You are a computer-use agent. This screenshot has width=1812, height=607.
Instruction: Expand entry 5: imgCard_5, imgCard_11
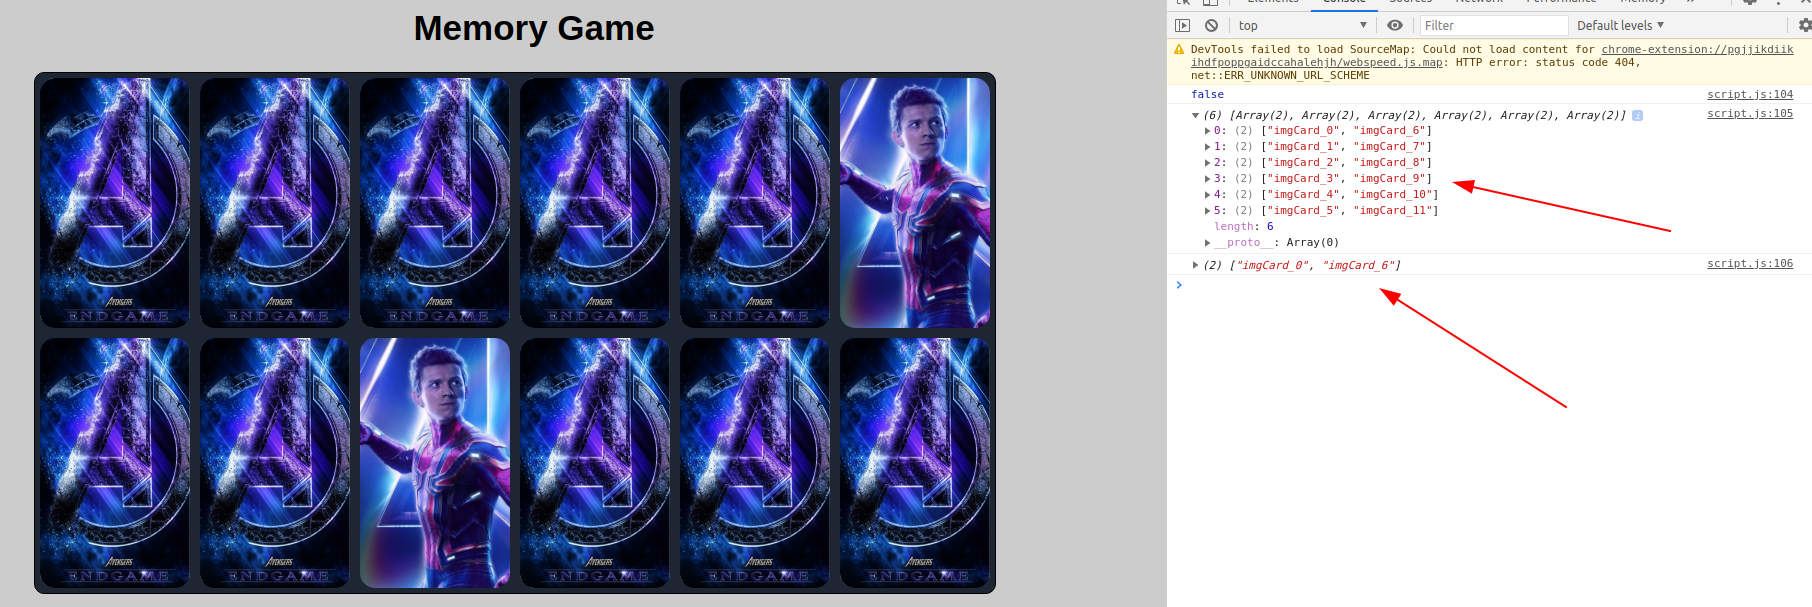(1207, 211)
